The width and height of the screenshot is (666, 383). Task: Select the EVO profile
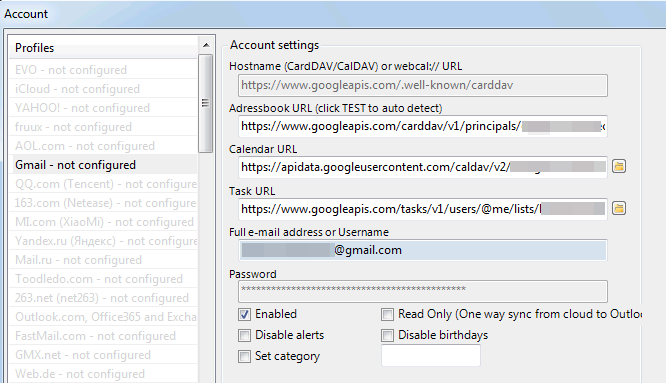point(103,69)
